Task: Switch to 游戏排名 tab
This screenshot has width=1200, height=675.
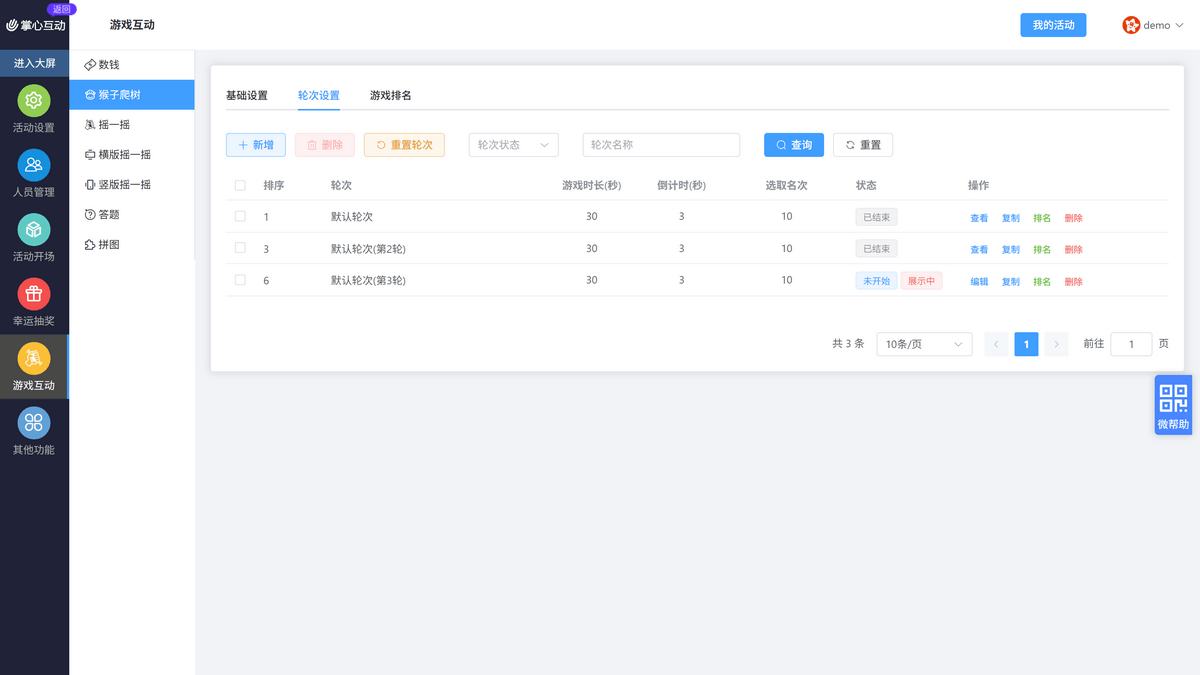Action: (391, 96)
